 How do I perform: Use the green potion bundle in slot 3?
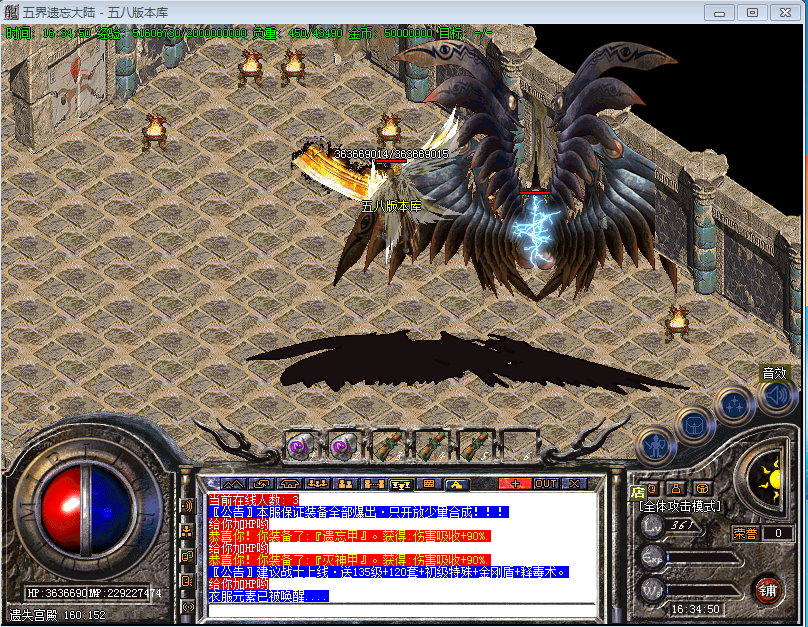click(387, 445)
